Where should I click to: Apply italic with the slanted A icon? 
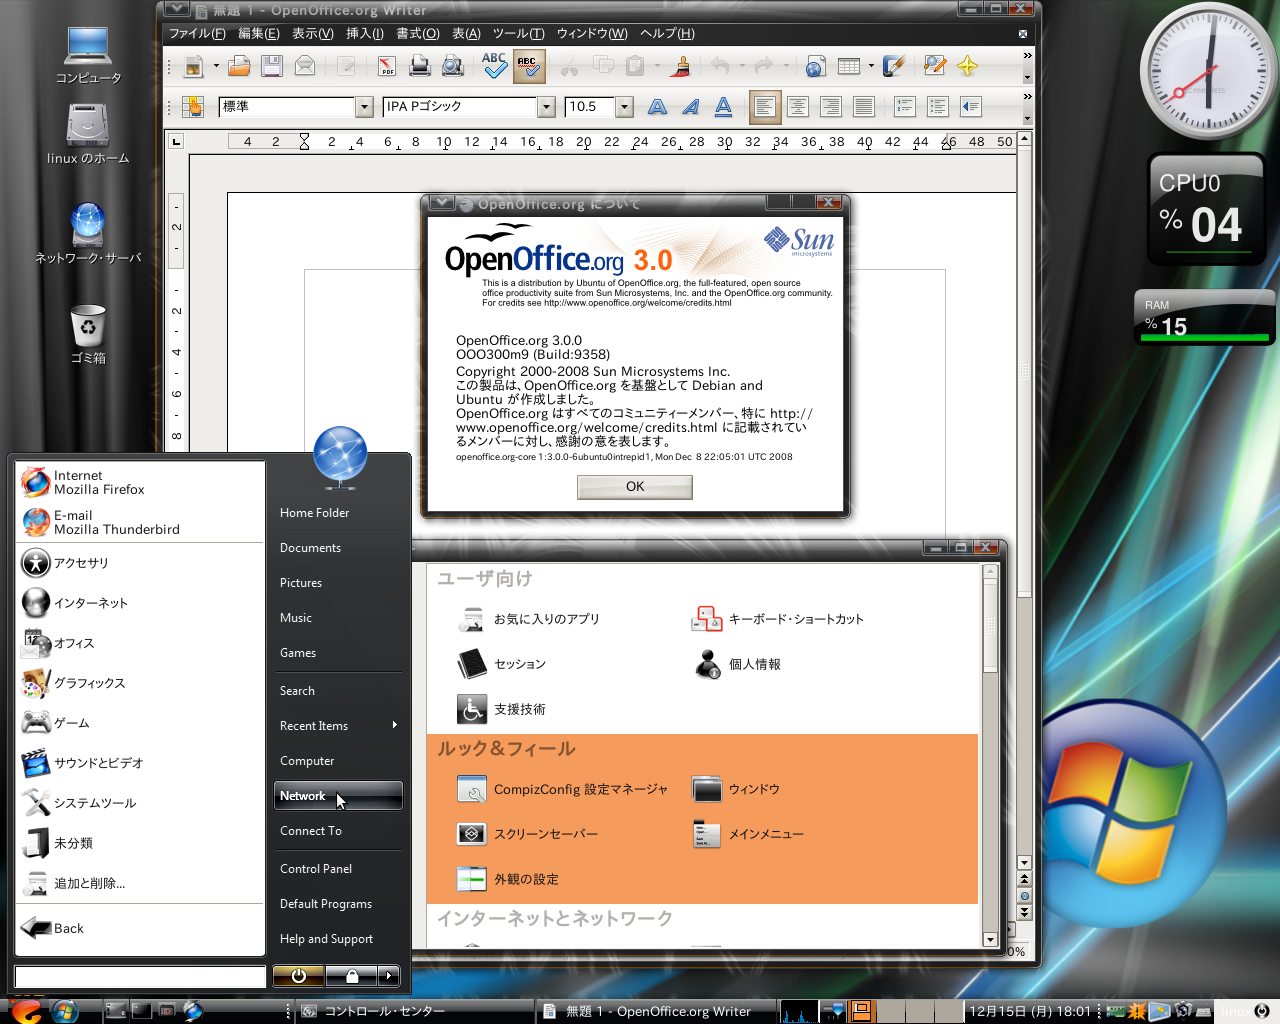pyautogui.click(x=691, y=106)
